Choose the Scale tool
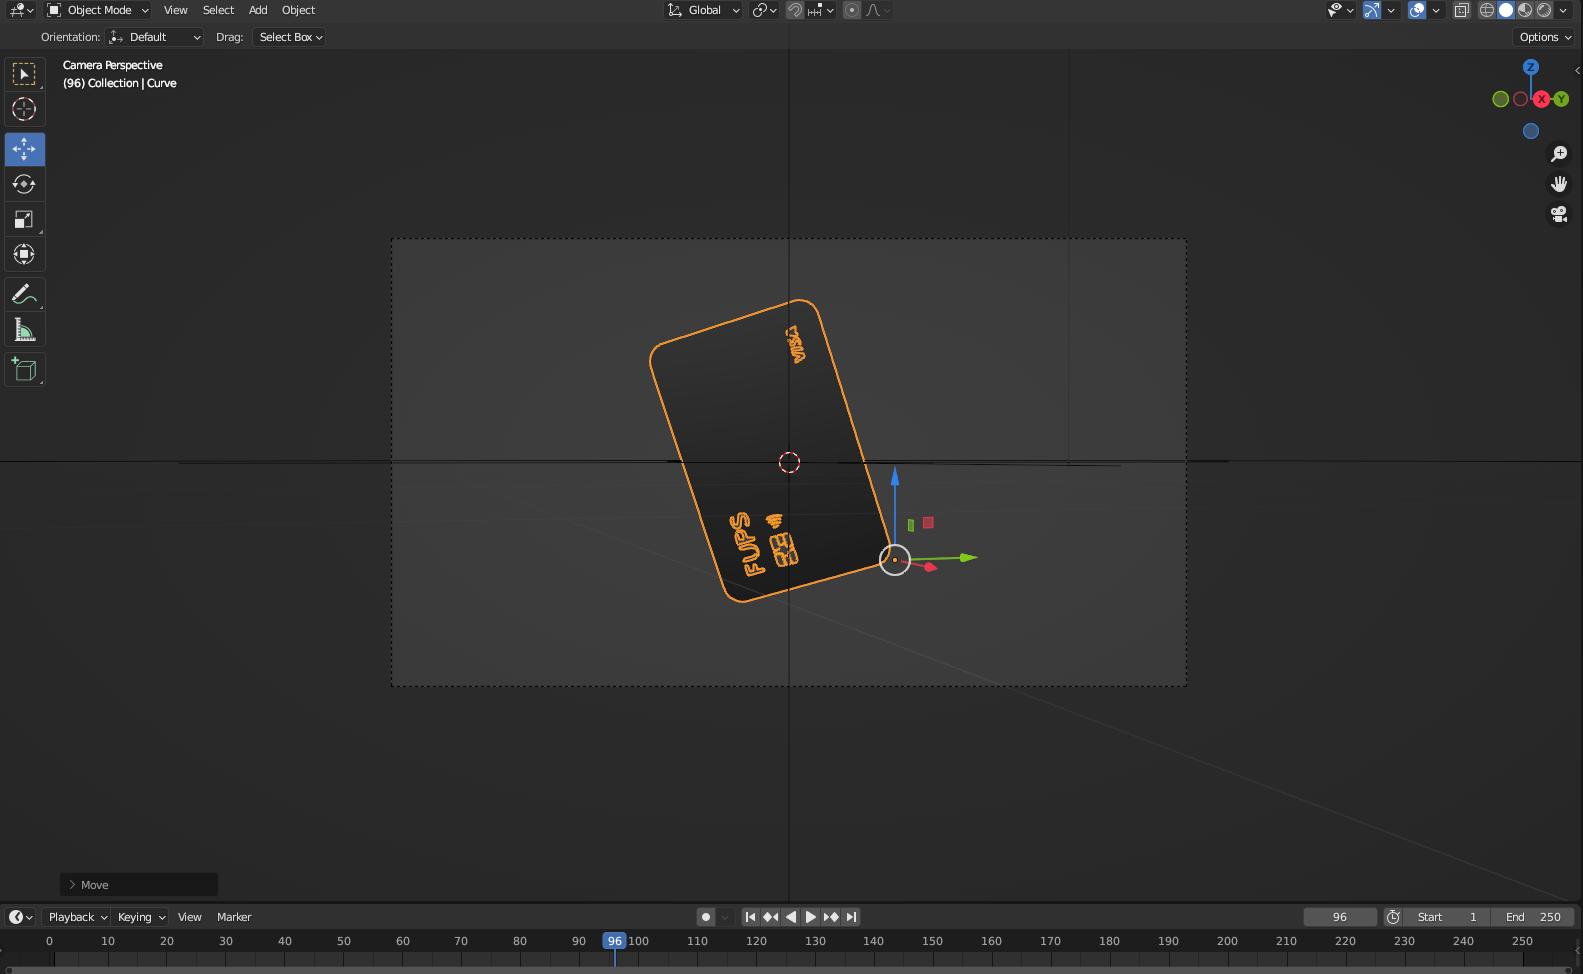Screen dimensions: 1583x974 tap(24, 219)
